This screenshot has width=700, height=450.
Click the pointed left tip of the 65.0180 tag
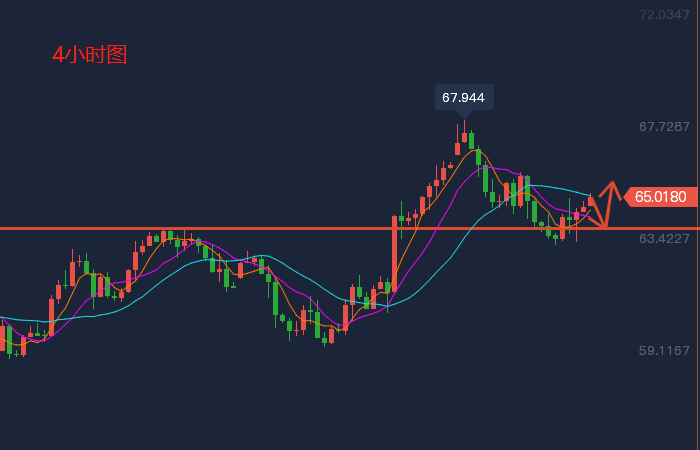pos(626,196)
